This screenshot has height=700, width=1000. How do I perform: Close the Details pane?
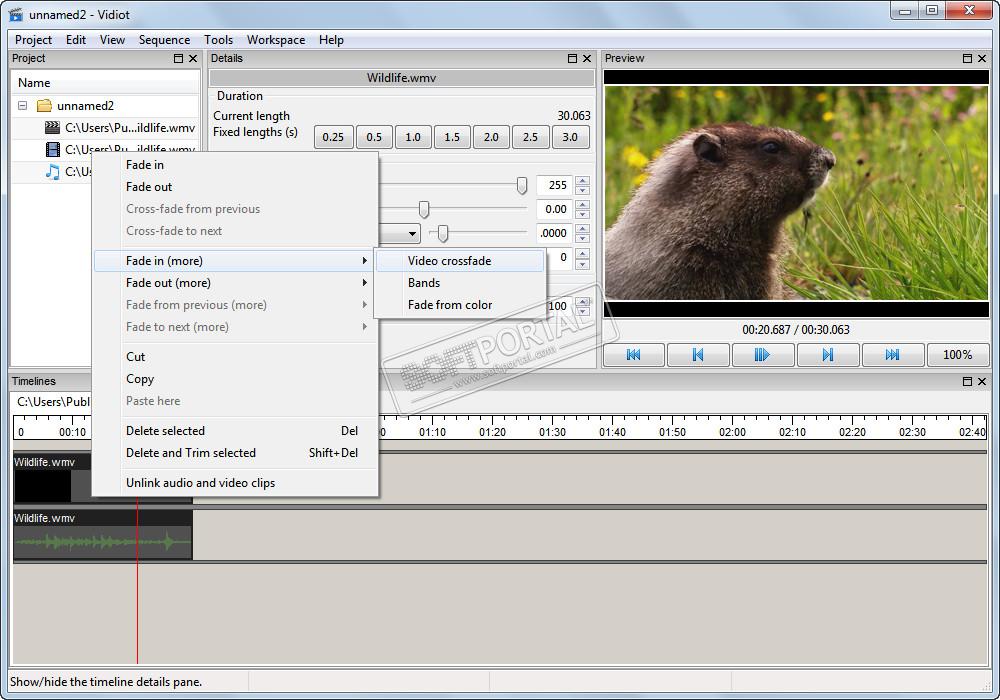coord(587,59)
